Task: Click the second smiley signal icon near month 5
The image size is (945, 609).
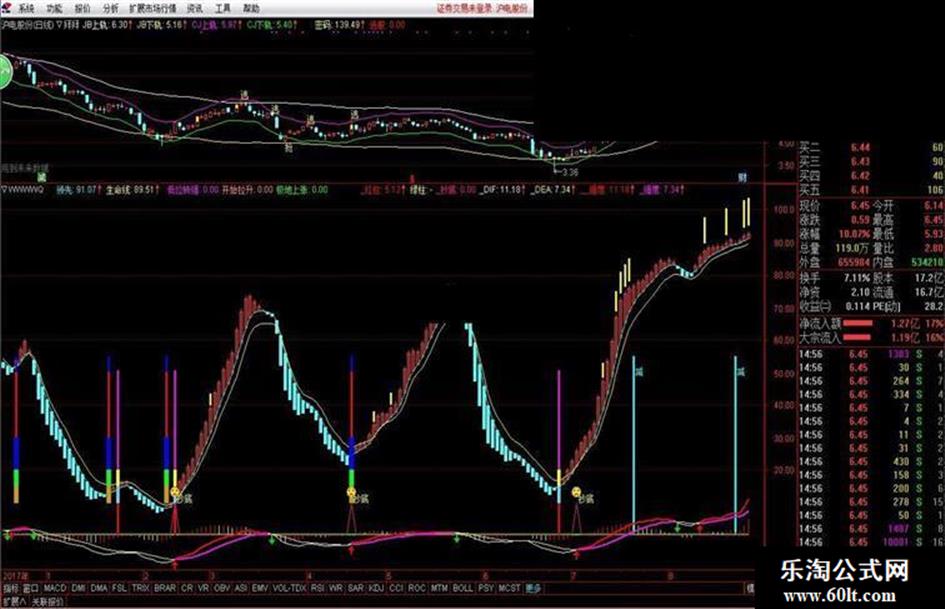Action: click(352, 493)
